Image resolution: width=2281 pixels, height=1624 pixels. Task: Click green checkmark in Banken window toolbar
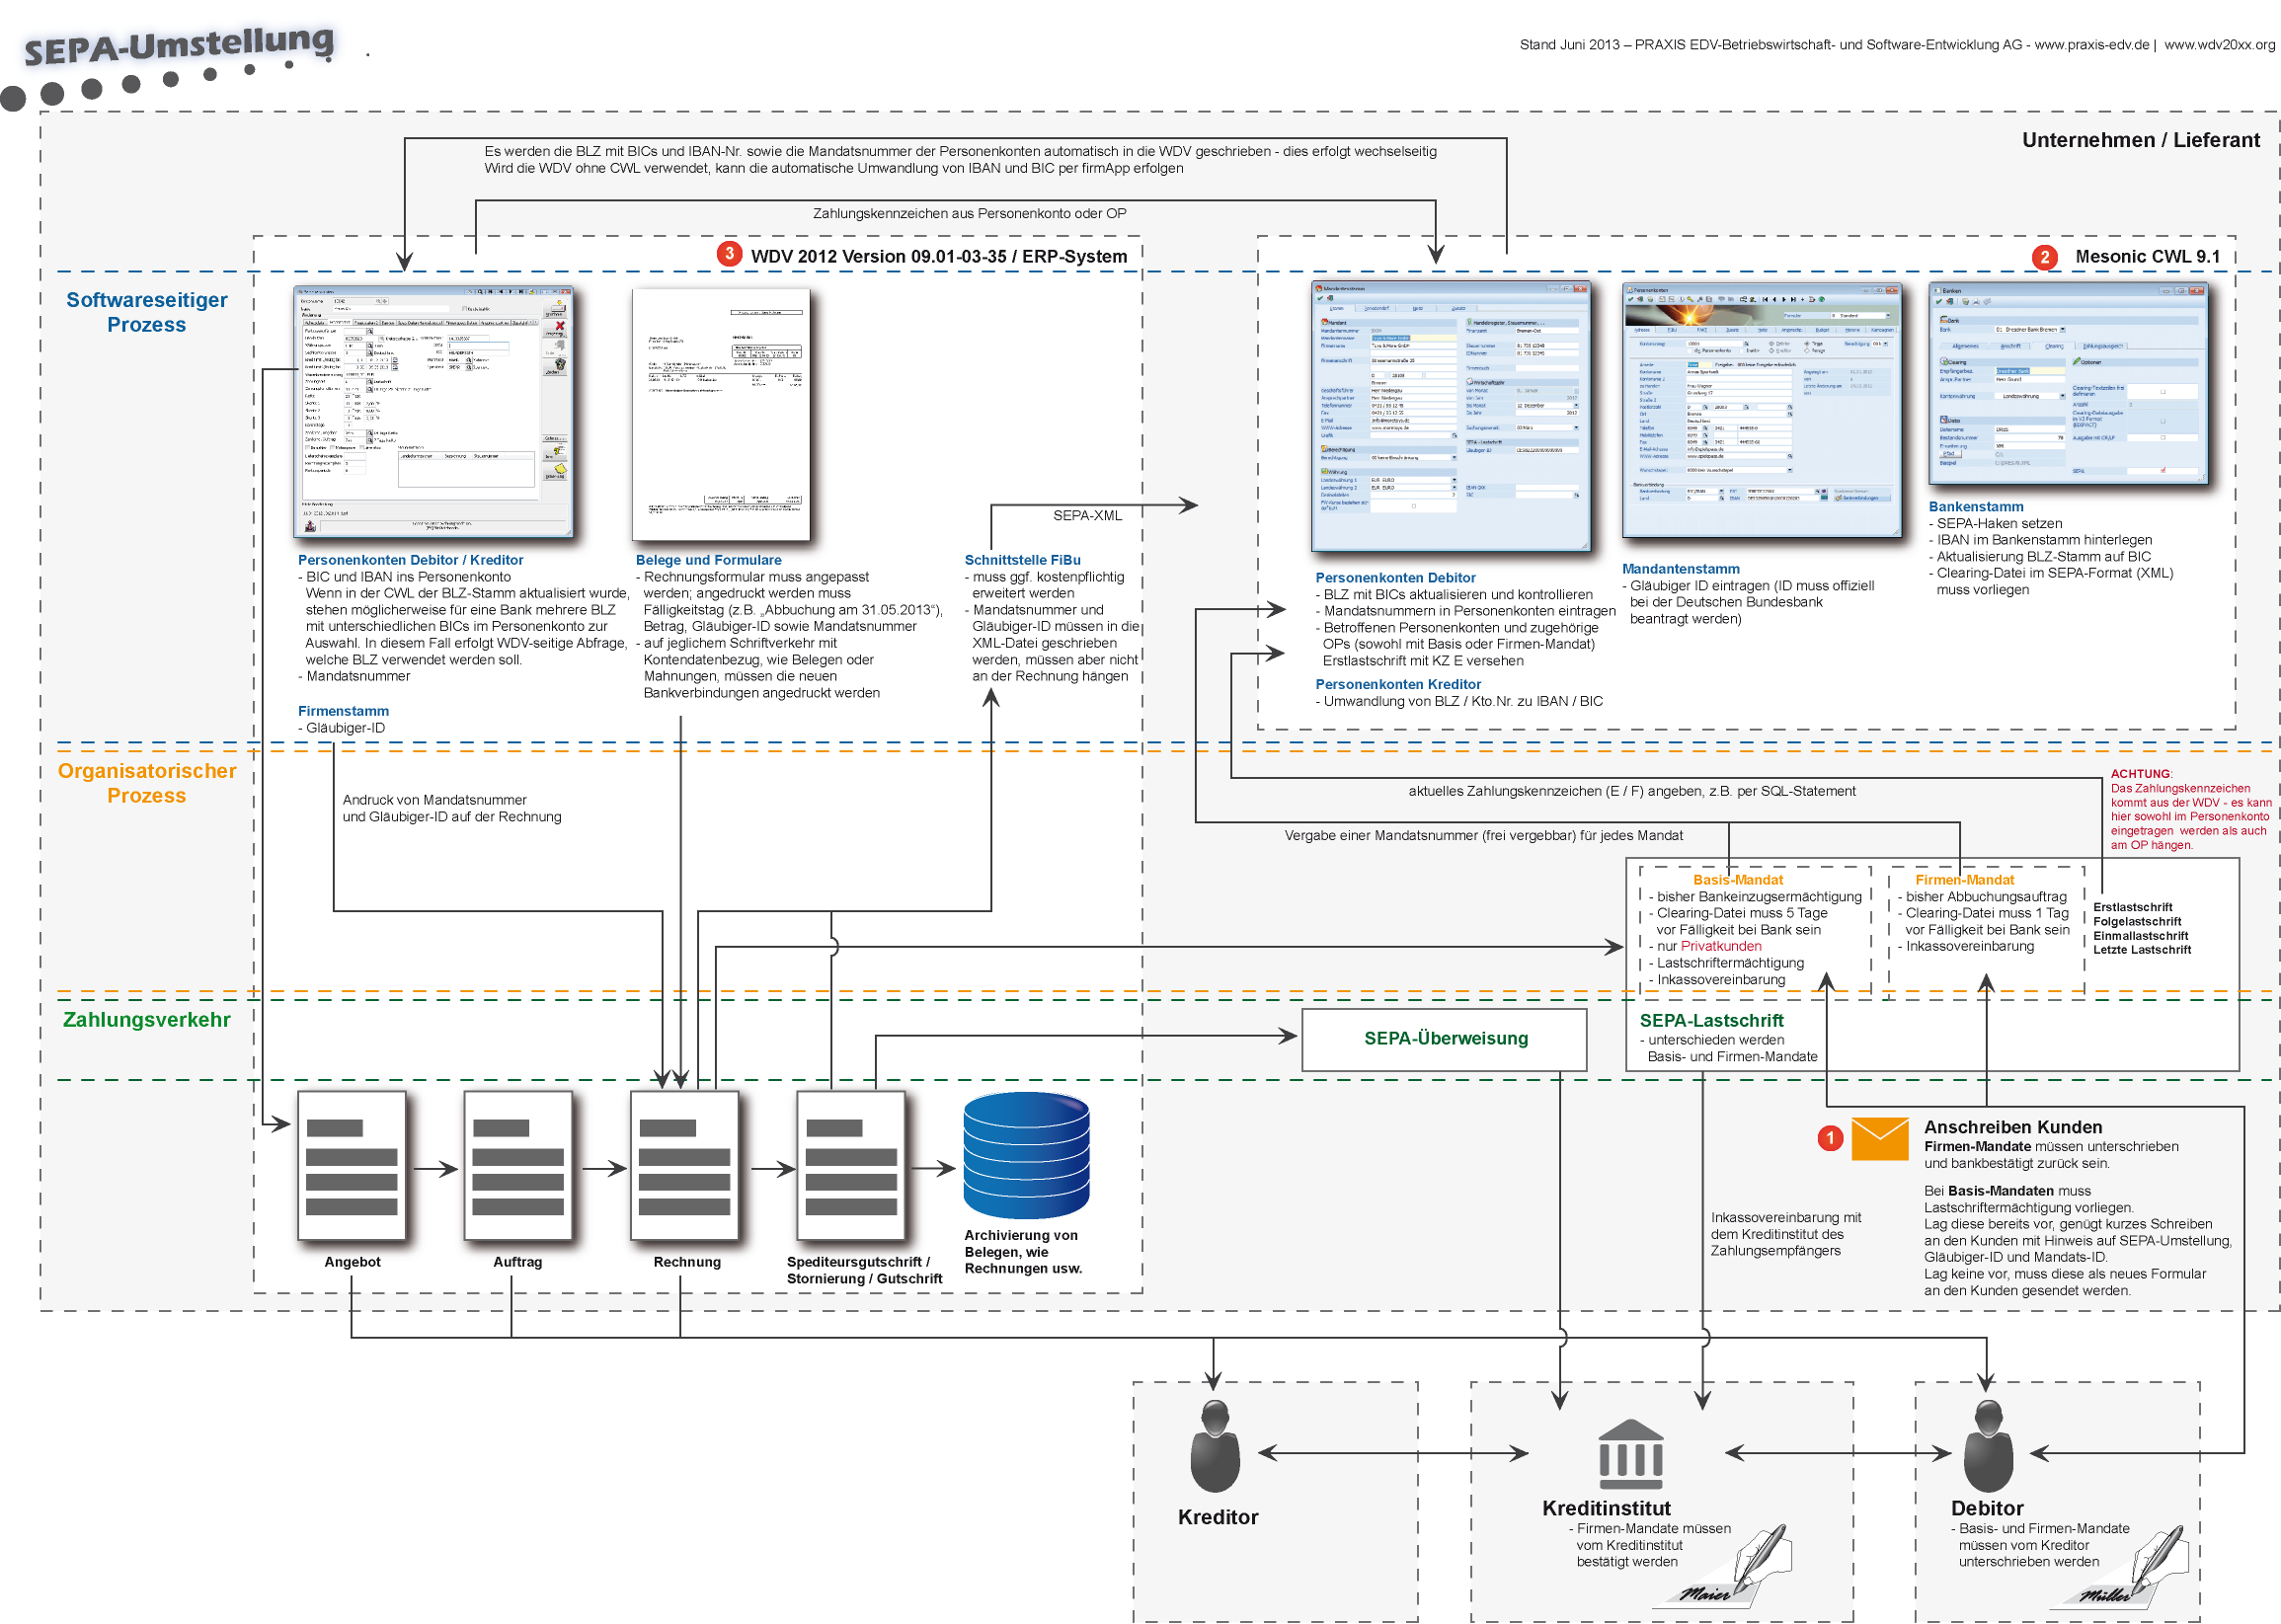click(1939, 302)
